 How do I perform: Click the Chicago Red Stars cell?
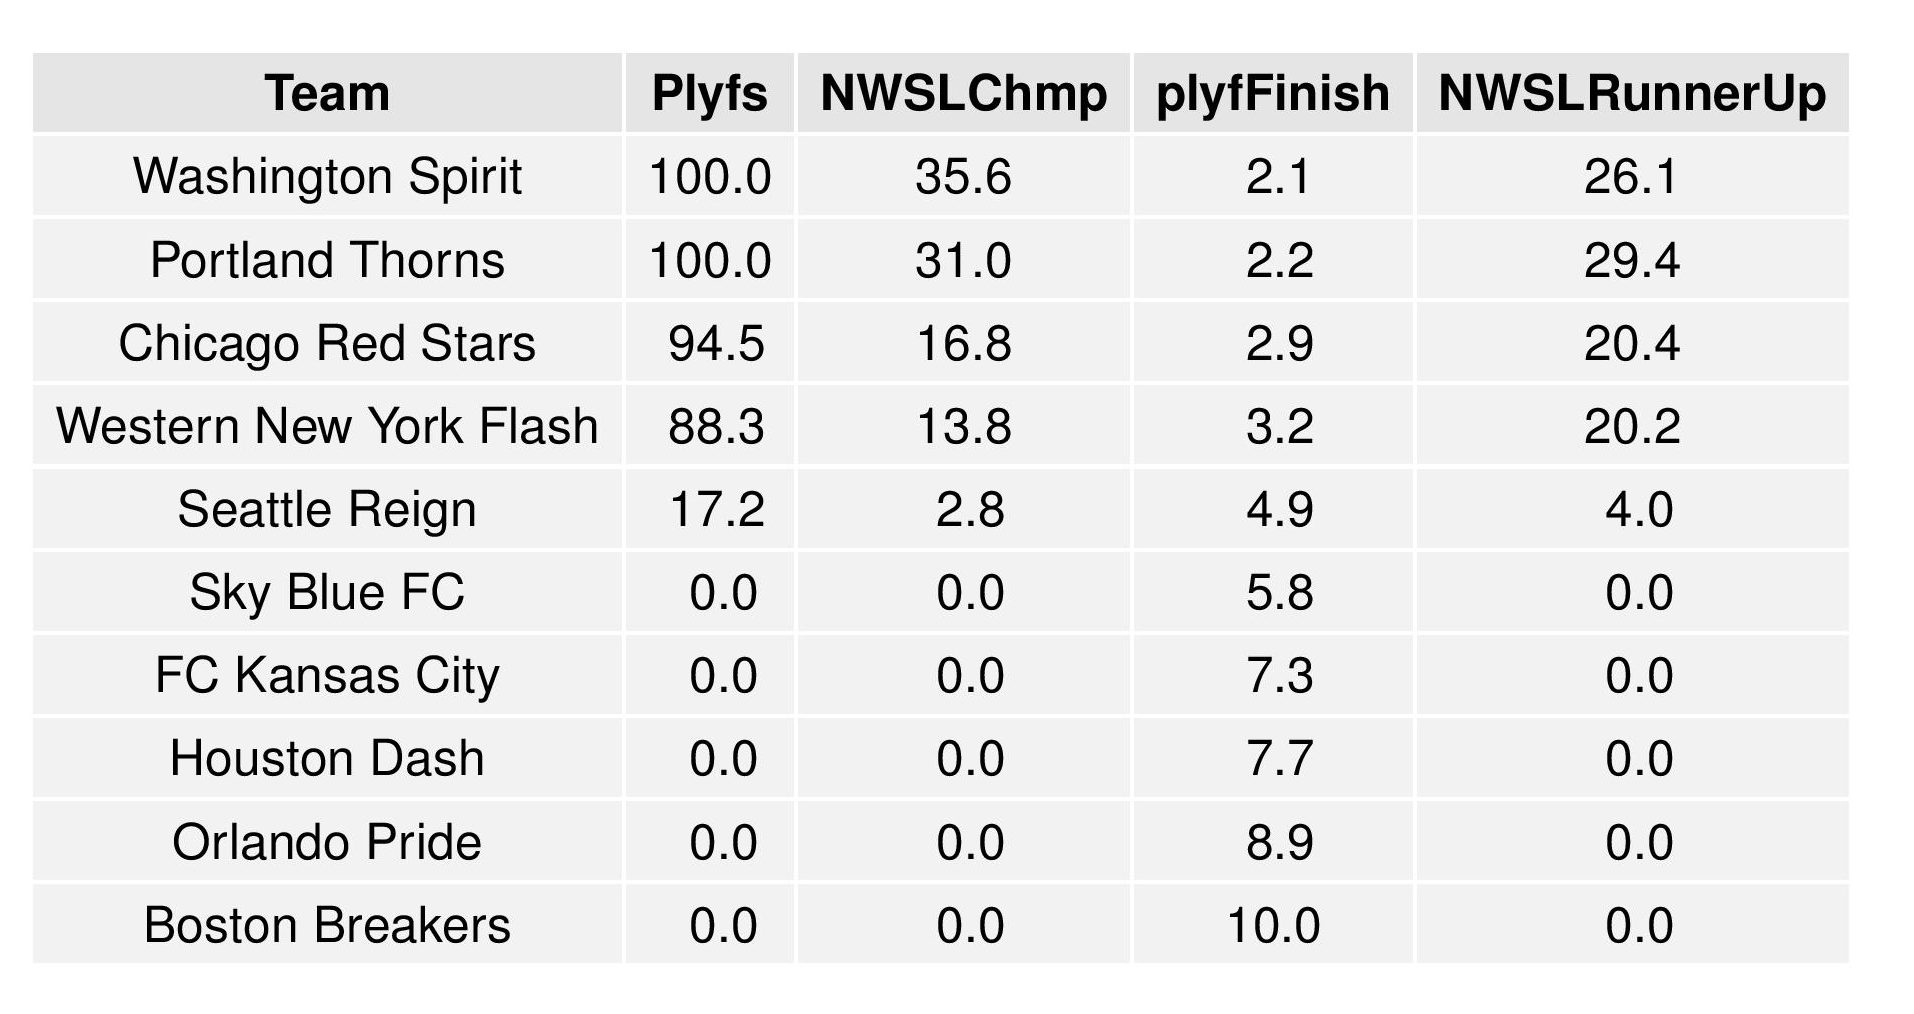(327, 343)
